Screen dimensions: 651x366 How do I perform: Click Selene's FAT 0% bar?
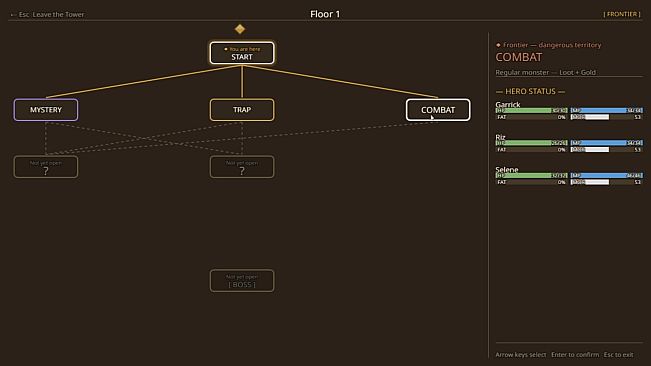(x=531, y=182)
